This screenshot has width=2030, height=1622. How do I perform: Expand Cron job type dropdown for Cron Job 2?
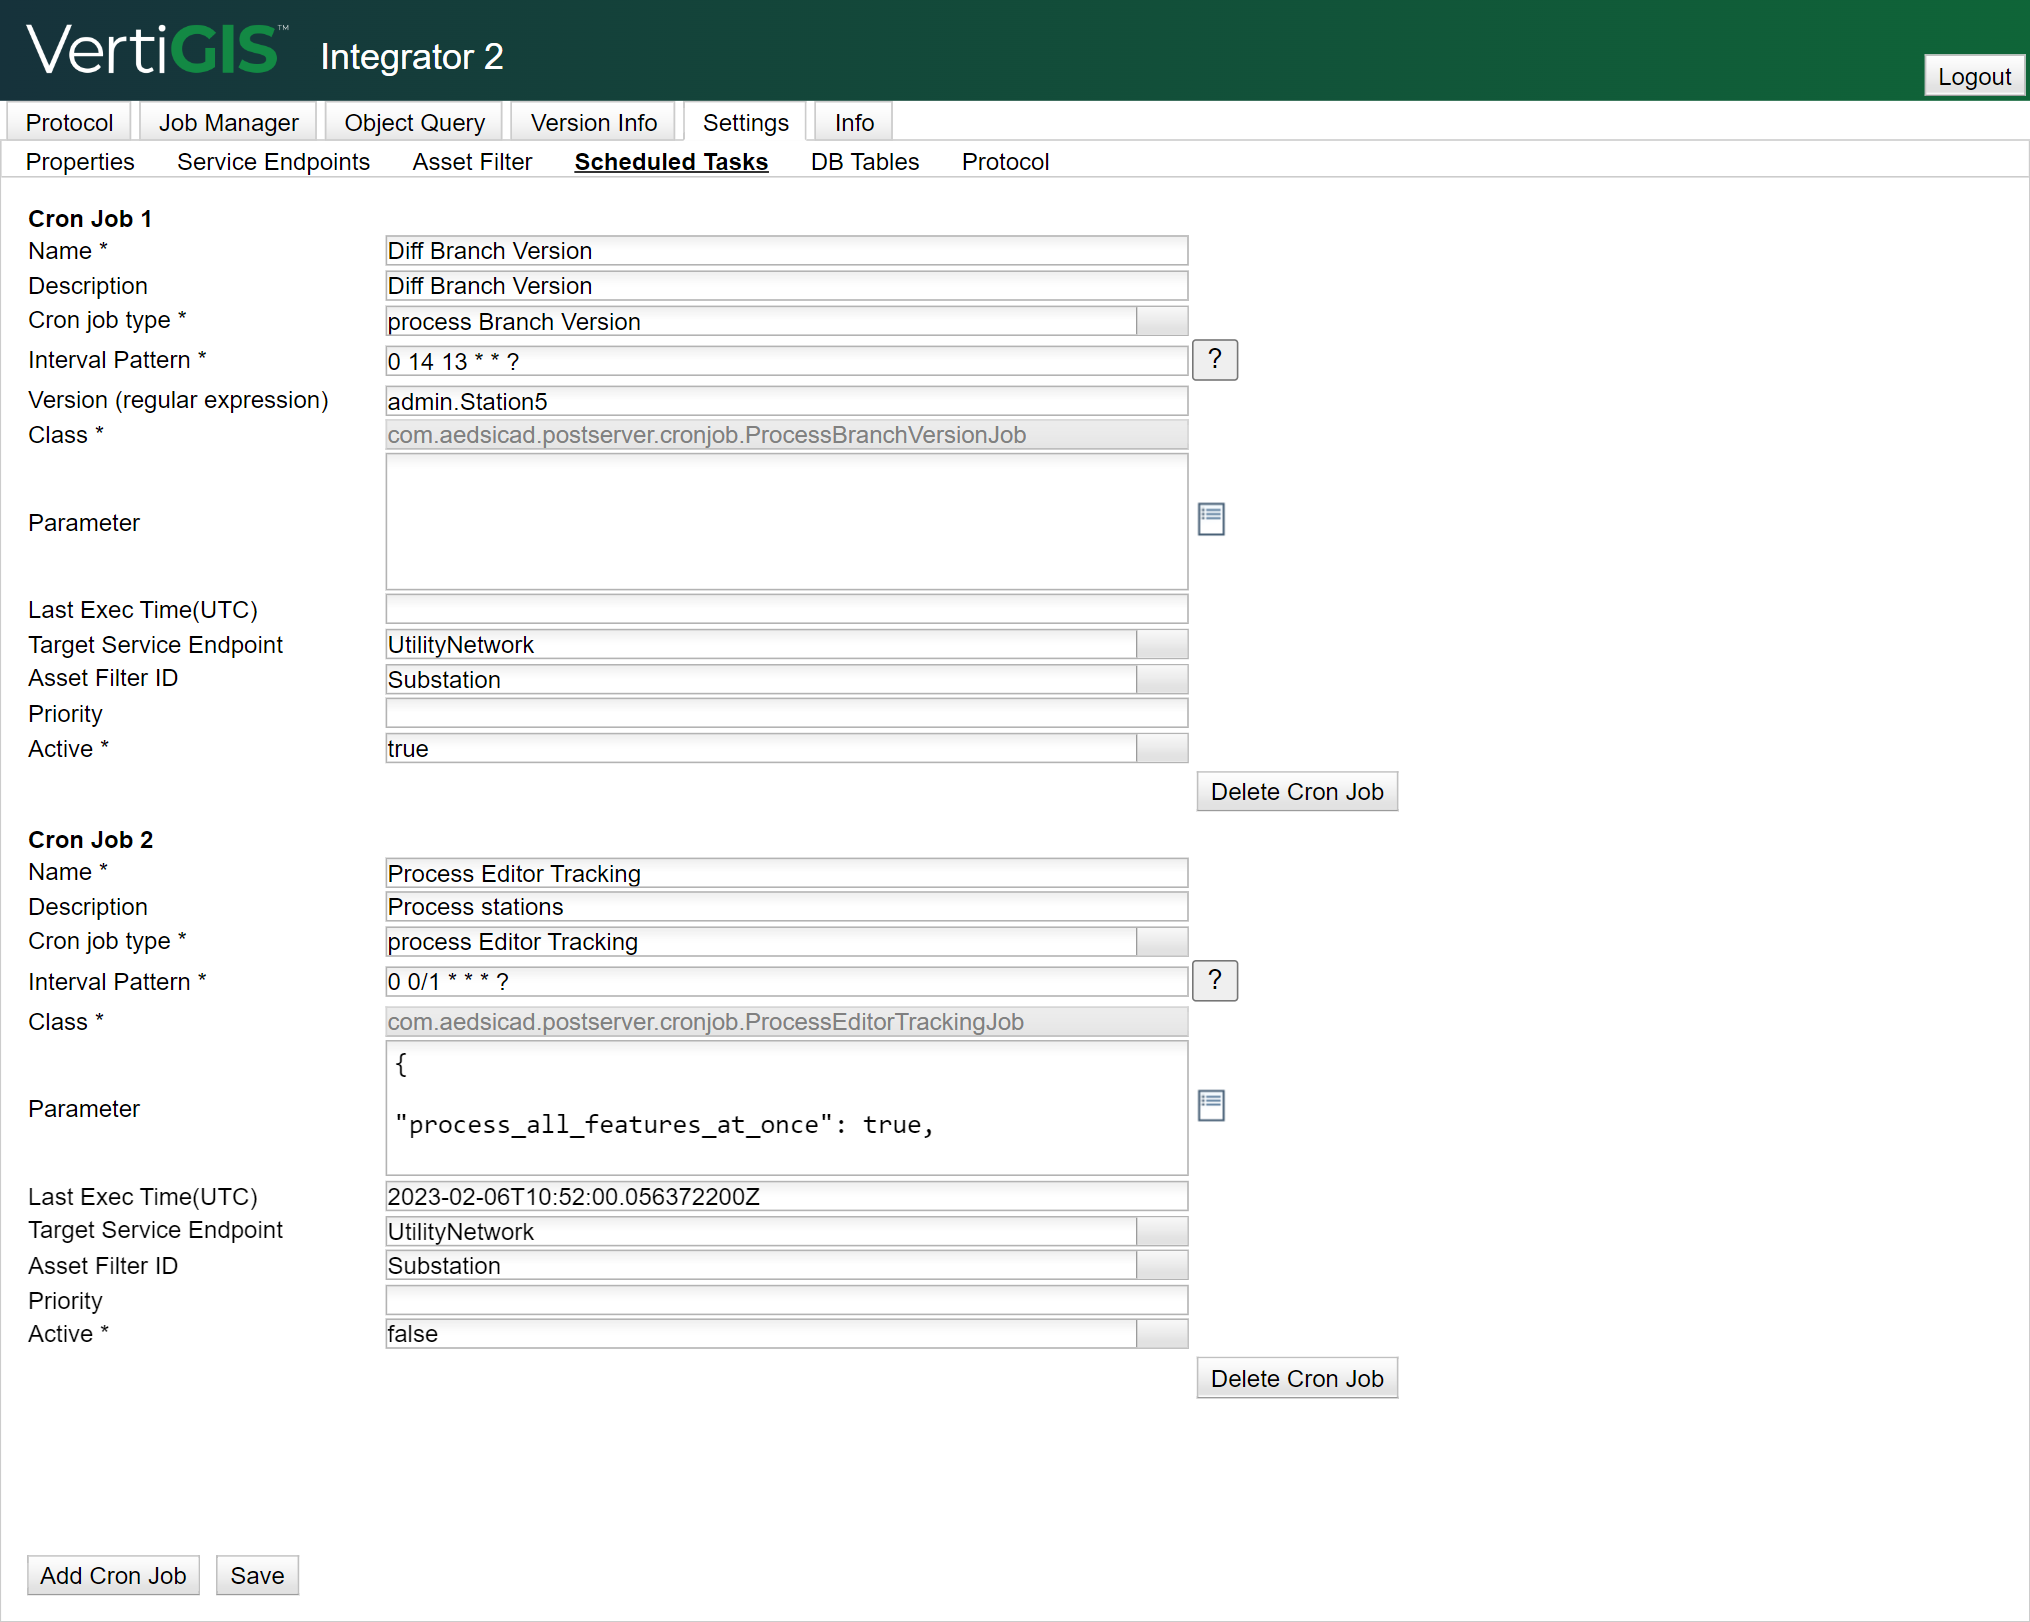(1162, 941)
